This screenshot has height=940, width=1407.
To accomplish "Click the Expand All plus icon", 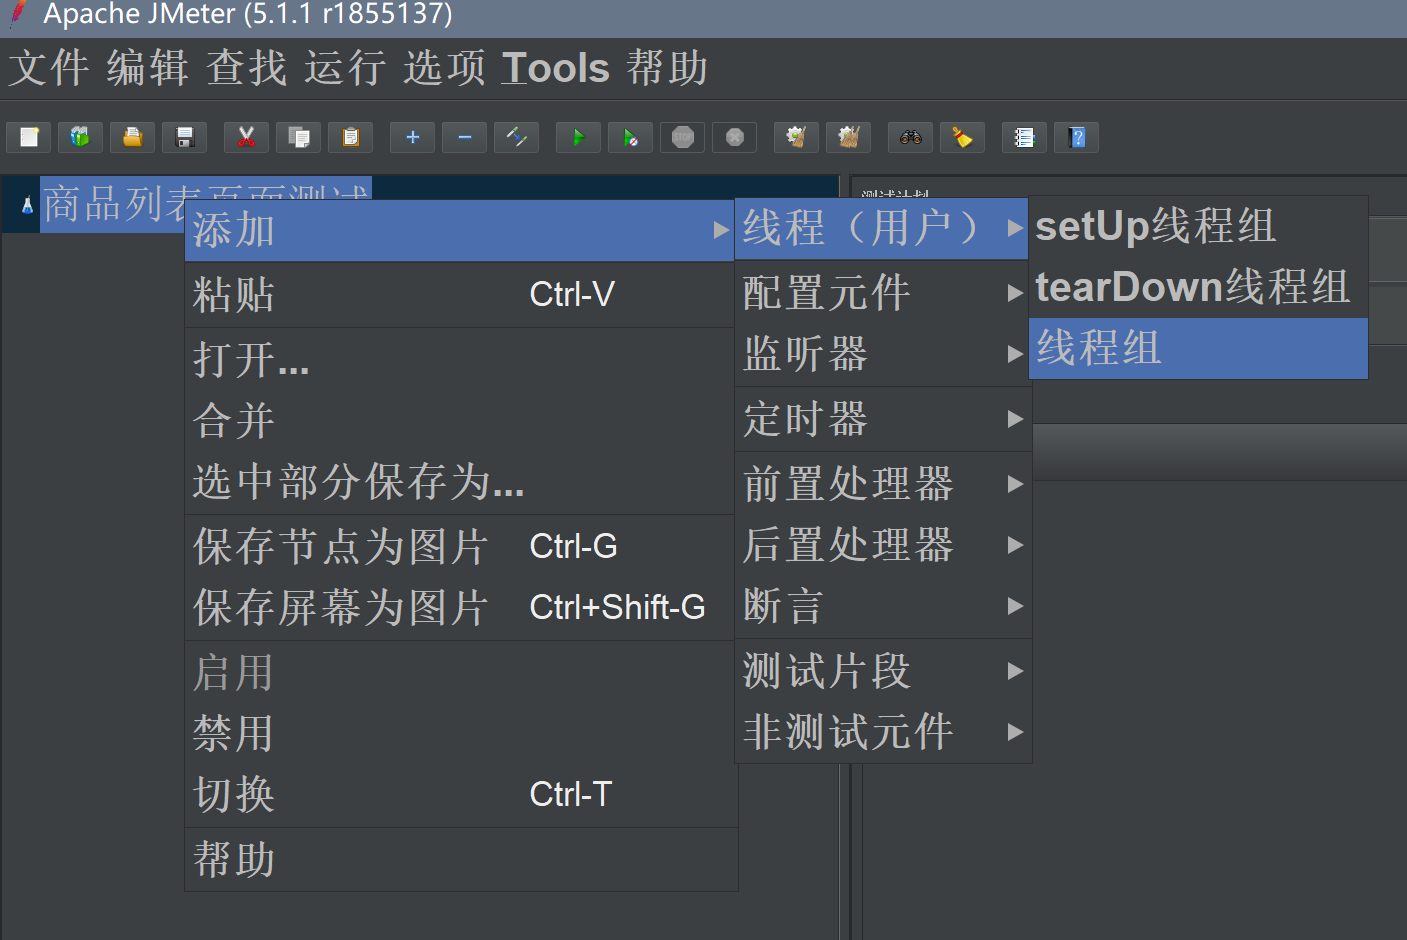I will tap(412, 137).
